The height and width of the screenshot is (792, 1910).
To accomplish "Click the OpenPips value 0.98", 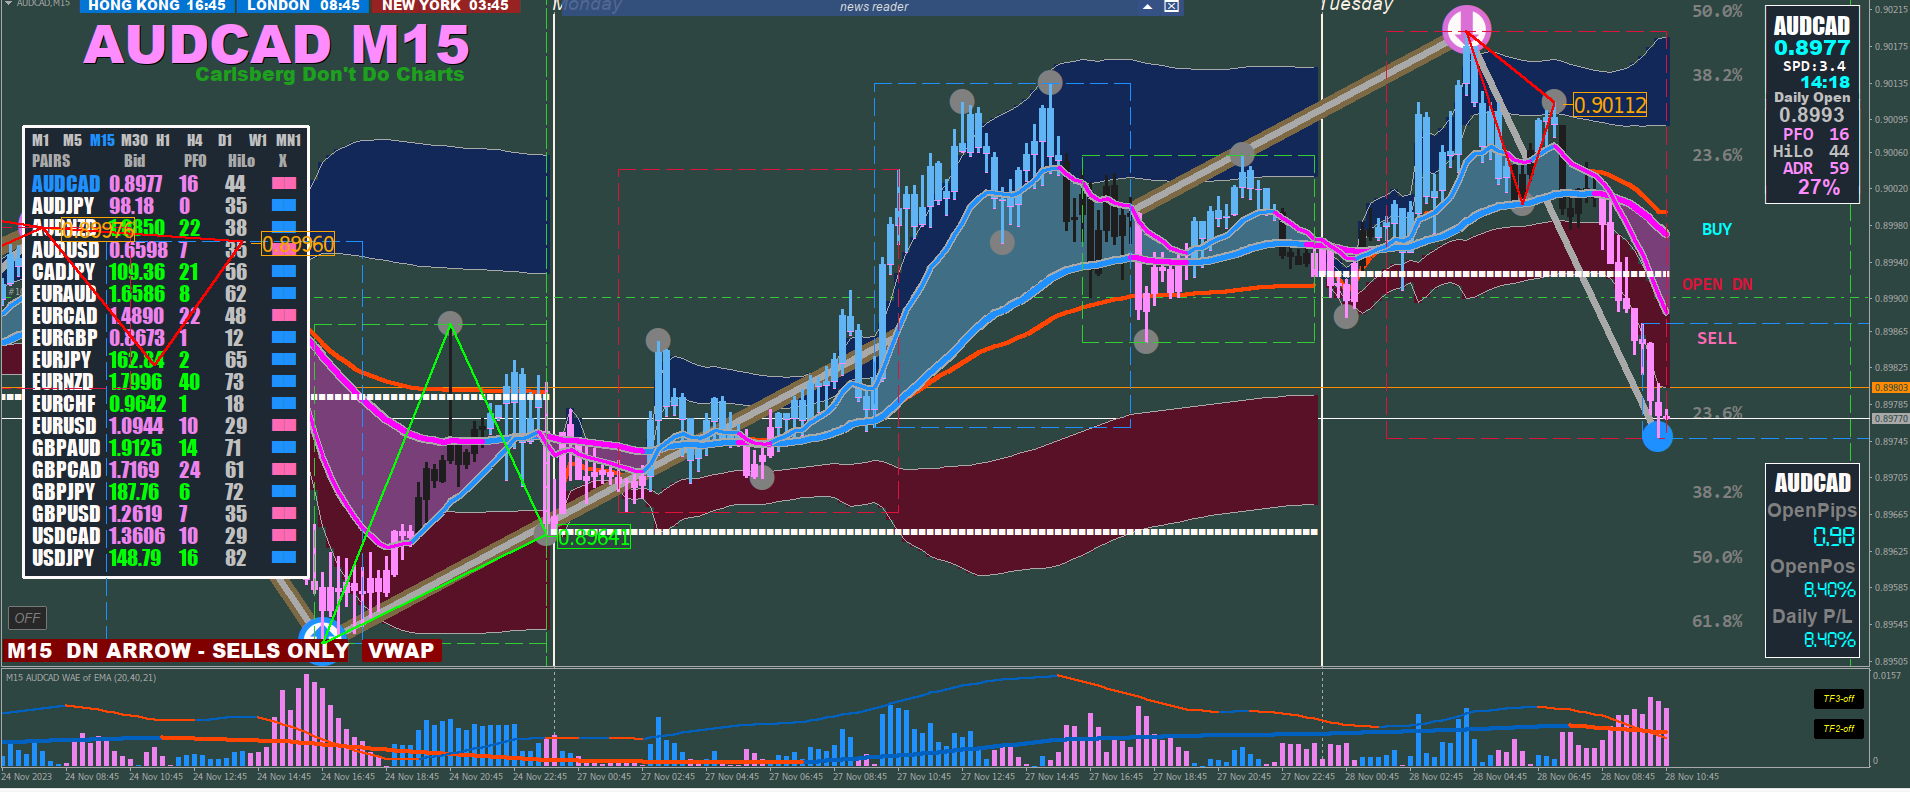I will (1833, 537).
